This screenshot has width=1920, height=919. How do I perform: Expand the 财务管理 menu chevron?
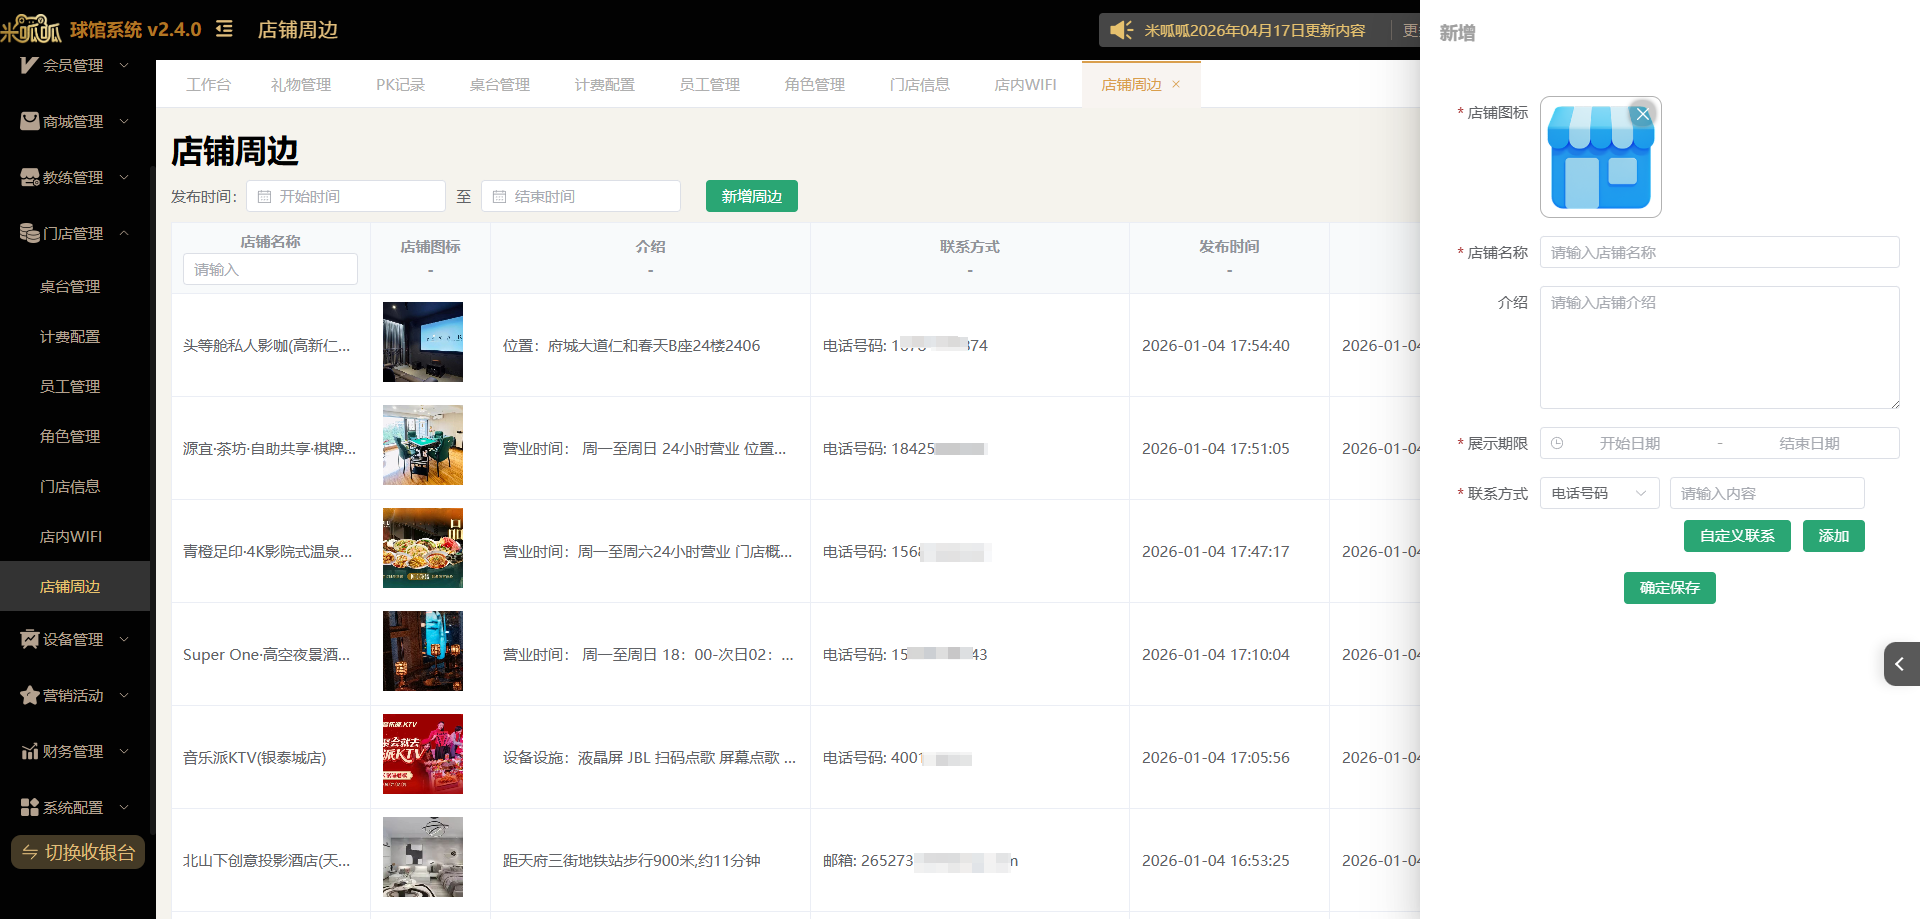124,751
